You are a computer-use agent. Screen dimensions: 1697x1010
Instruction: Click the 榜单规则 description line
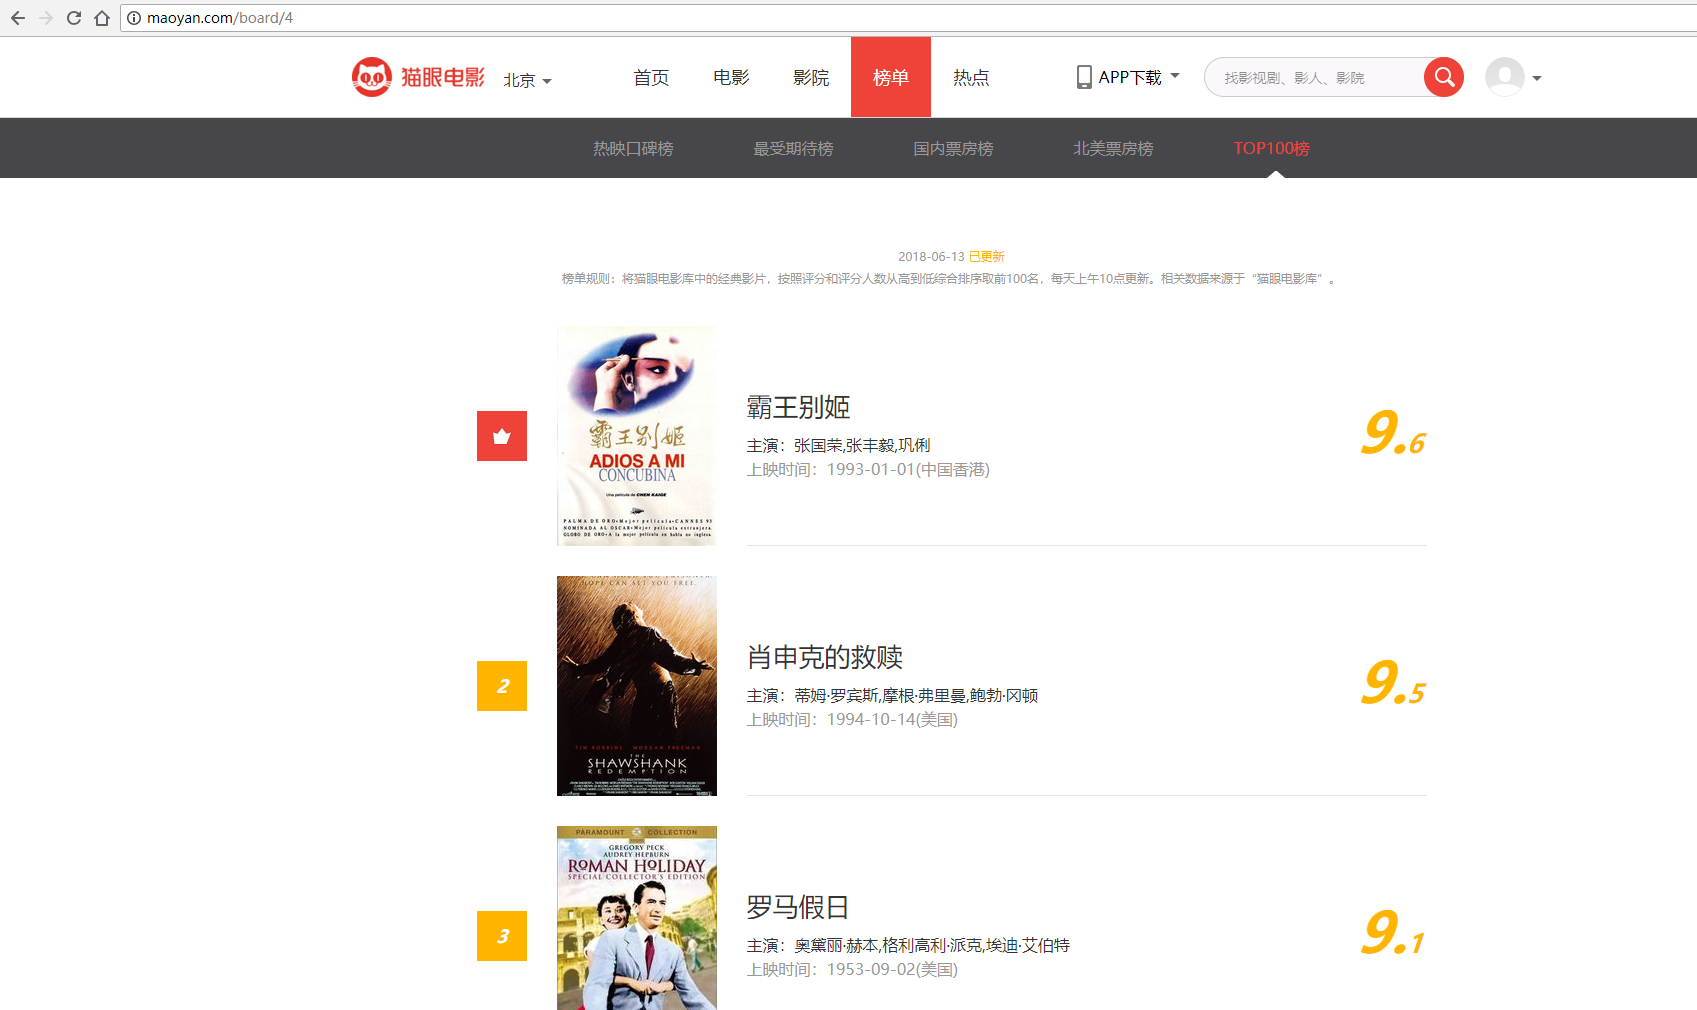pos(949,279)
